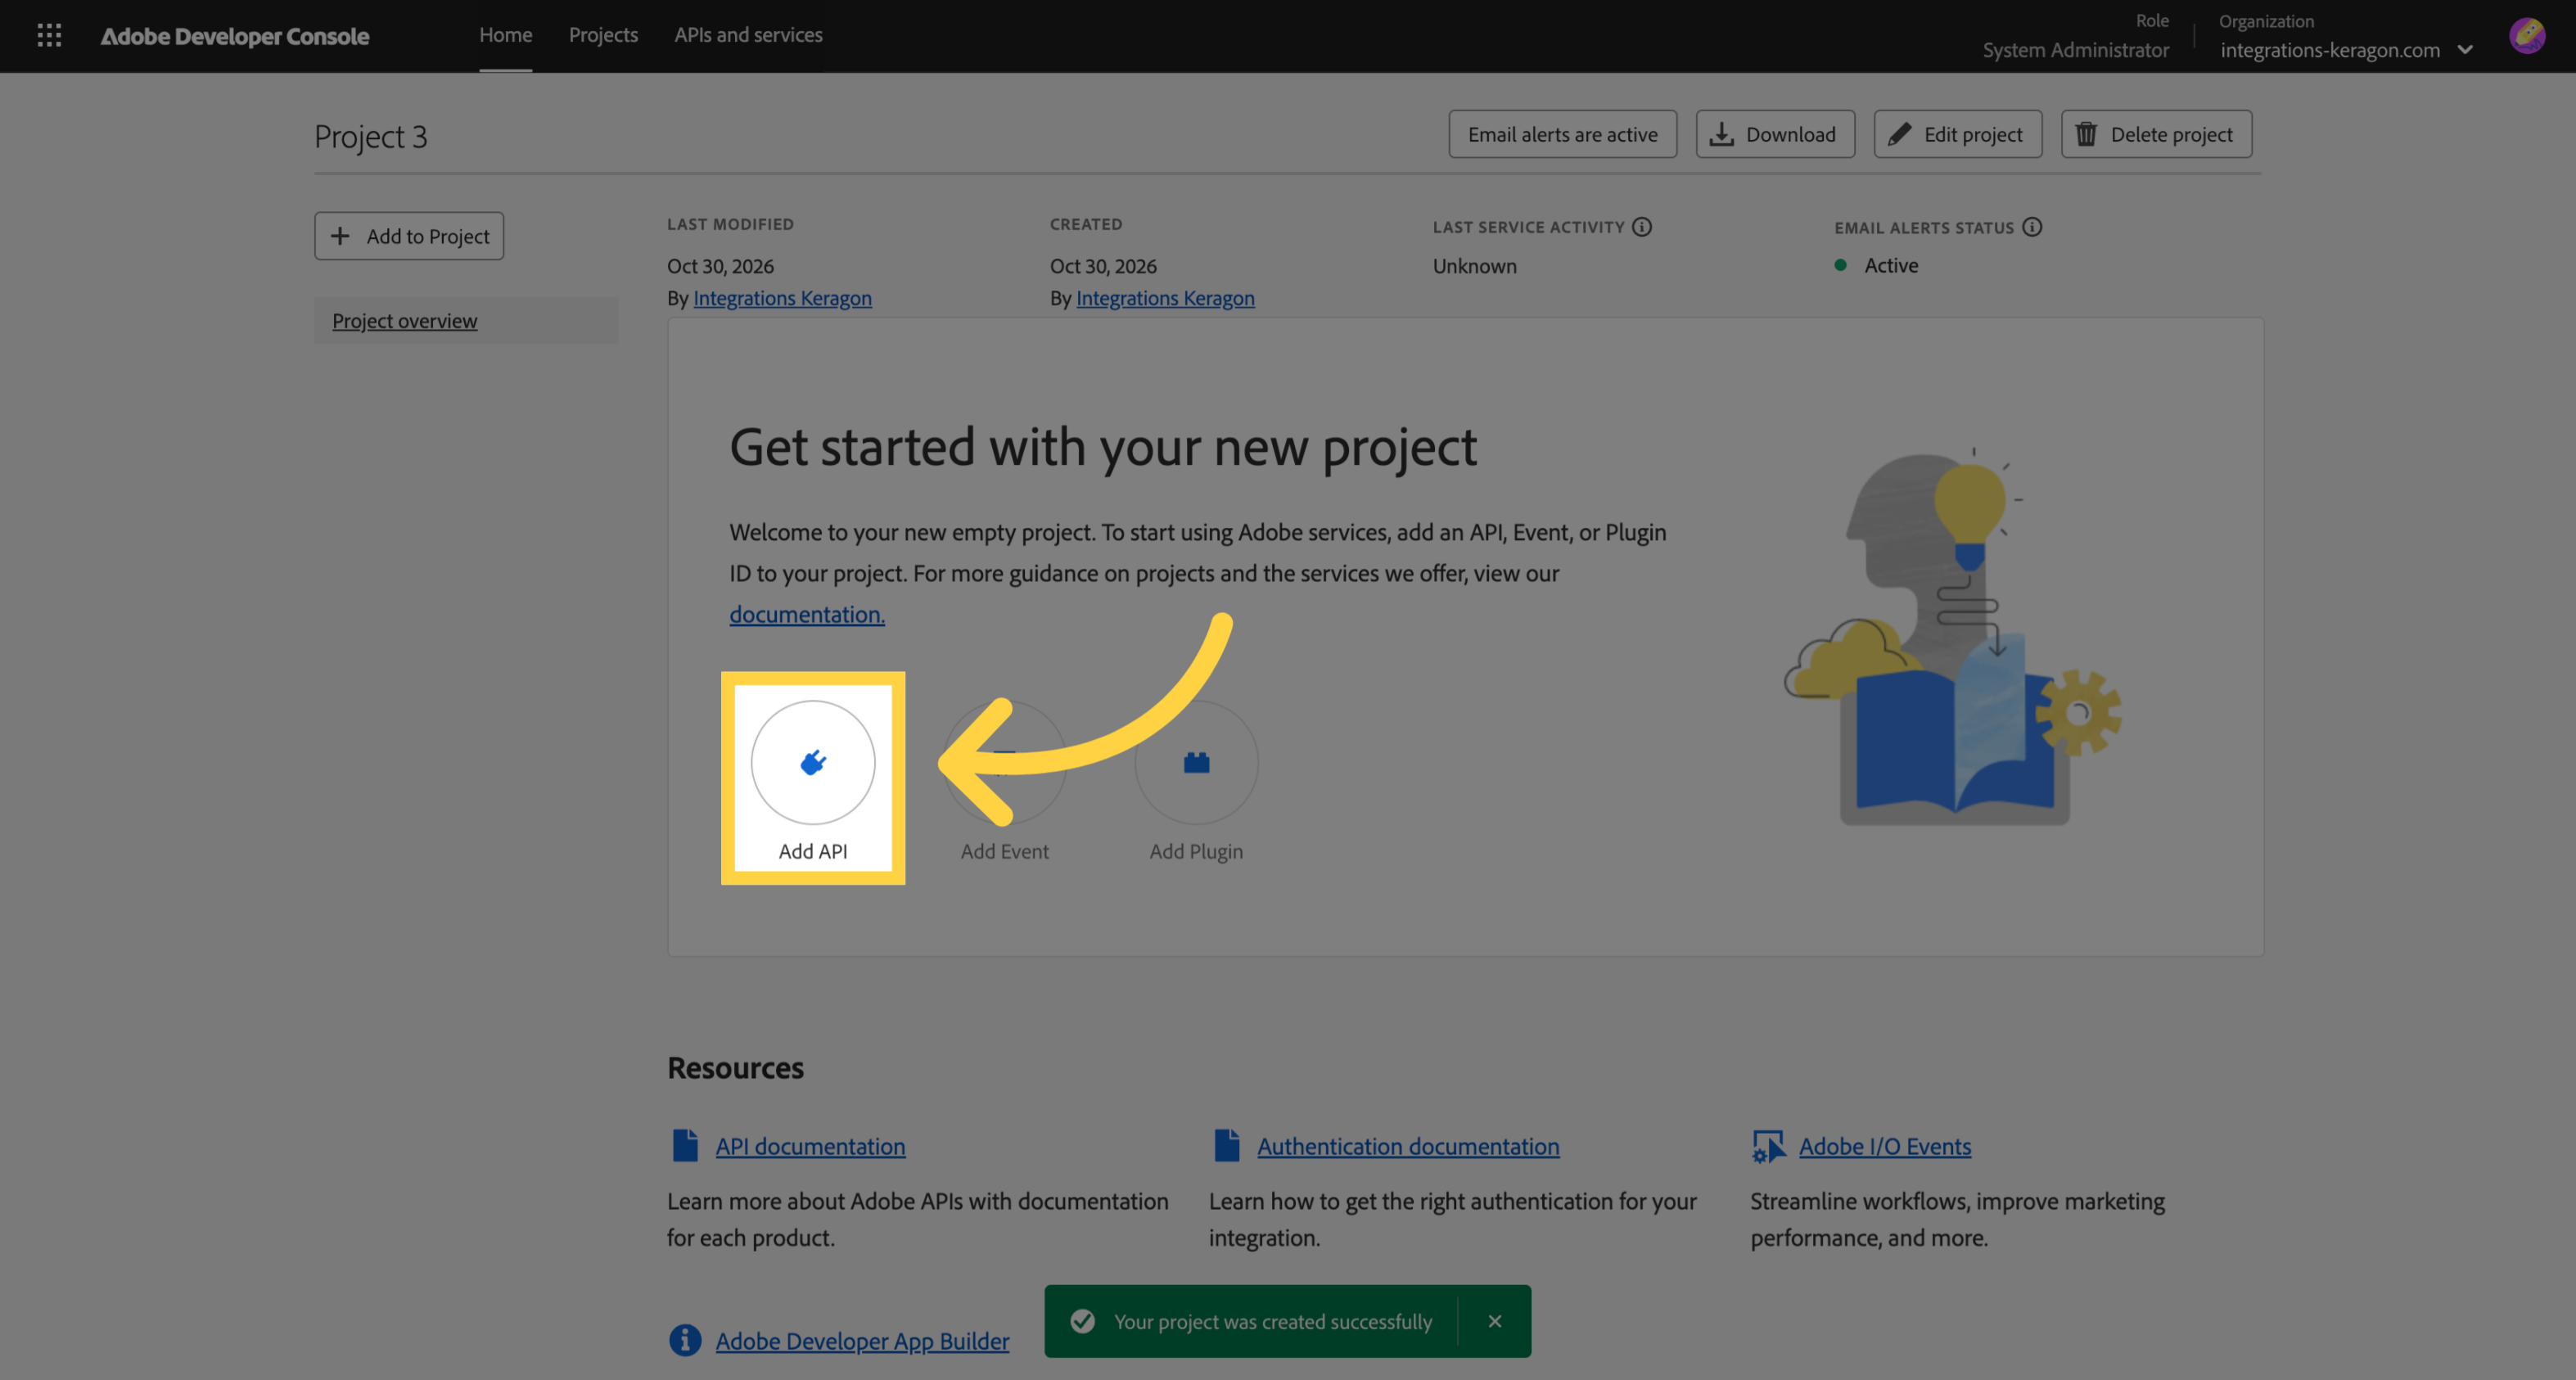Open the Authentication documentation link
The image size is (2576, 1380).
pyautogui.click(x=1408, y=1146)
